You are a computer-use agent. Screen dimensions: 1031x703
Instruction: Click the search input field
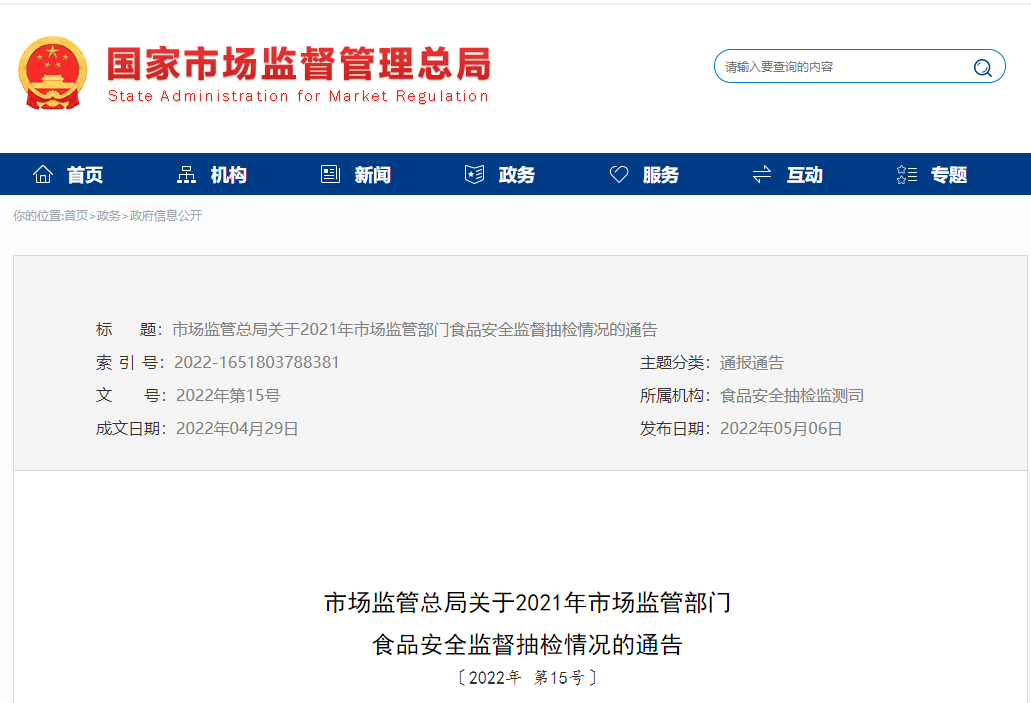tap(840, 67)
